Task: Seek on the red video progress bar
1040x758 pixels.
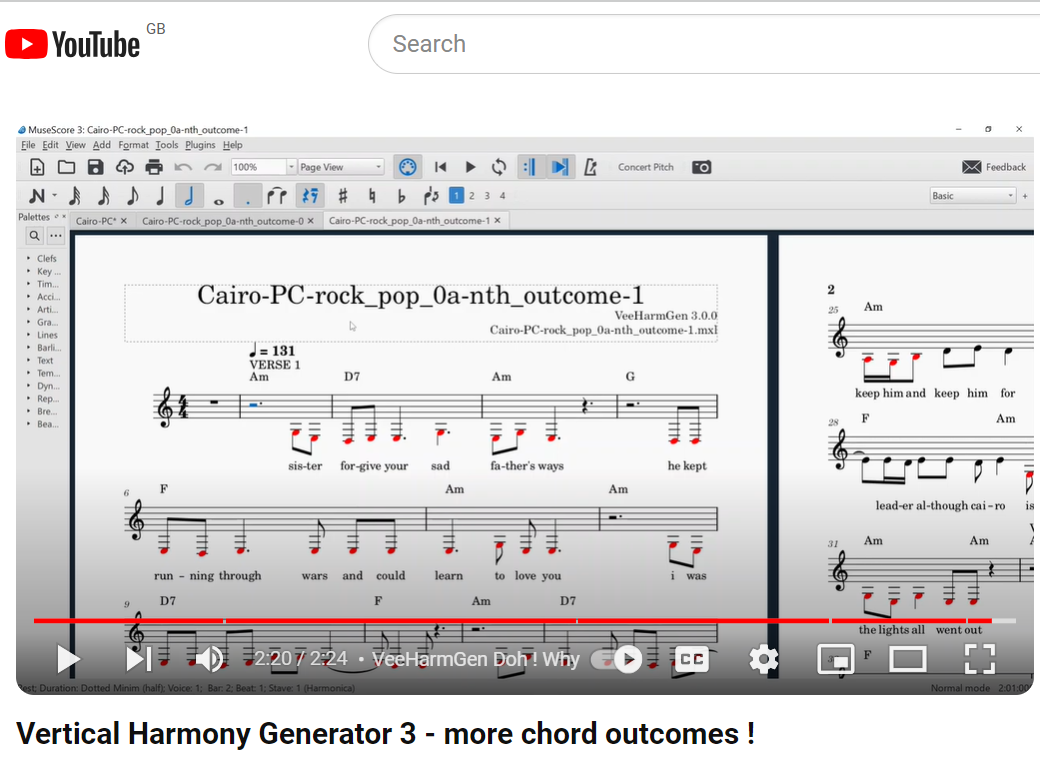Action: 525,621
